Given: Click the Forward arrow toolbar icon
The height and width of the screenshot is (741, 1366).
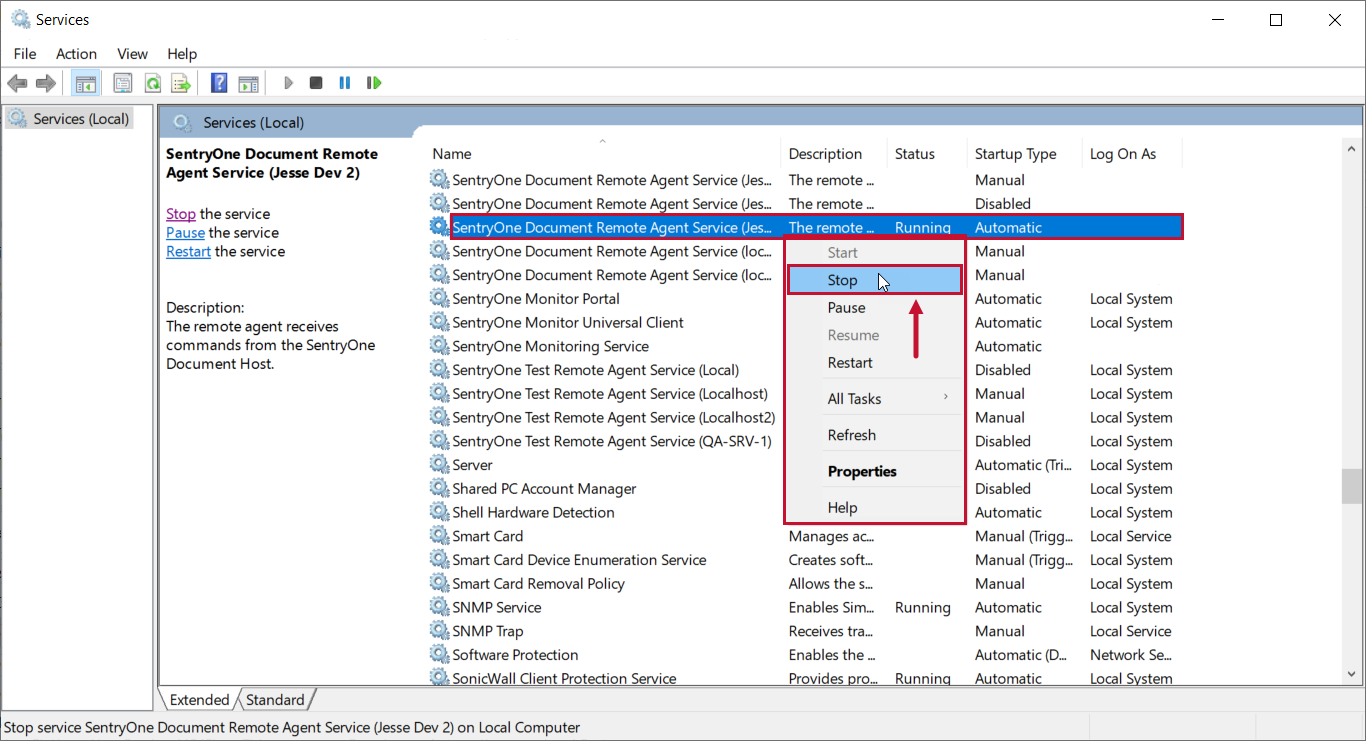Looking at the screenshot, I should (x=46, y=83).
